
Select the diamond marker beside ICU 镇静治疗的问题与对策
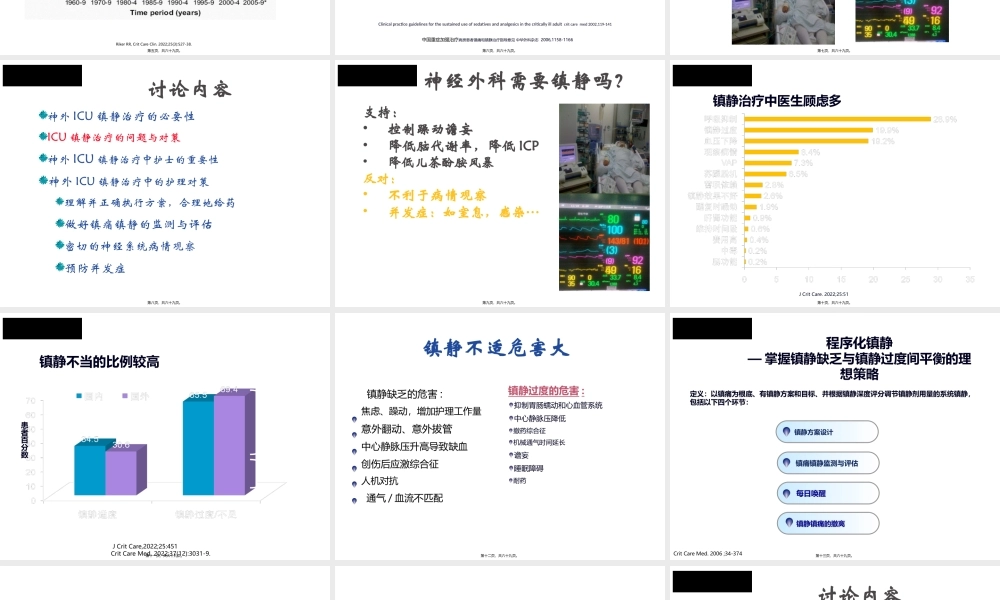pos(44,137)
